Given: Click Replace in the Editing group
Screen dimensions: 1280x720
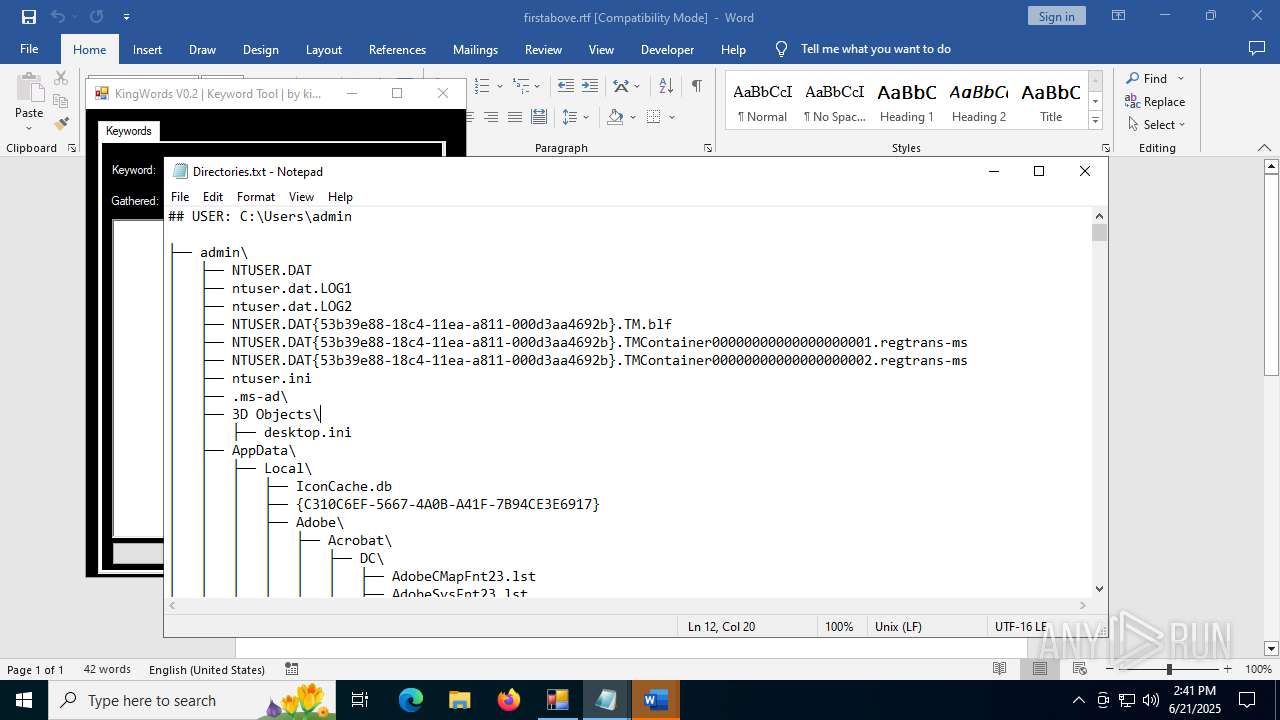Looking at the screenshot, I should click(1155, 101).
